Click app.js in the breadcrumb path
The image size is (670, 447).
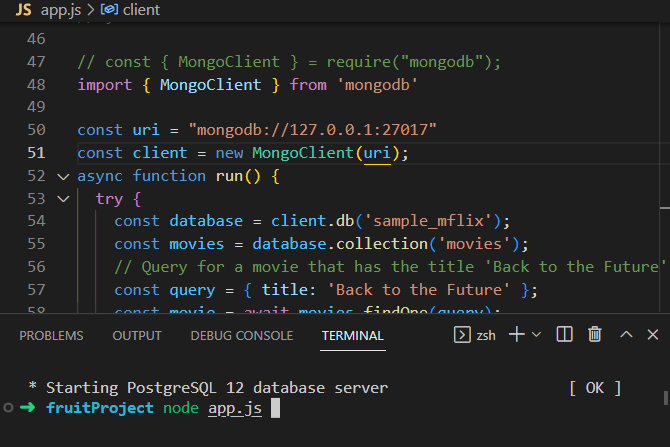pyautogui.click(x=62, y=9)
